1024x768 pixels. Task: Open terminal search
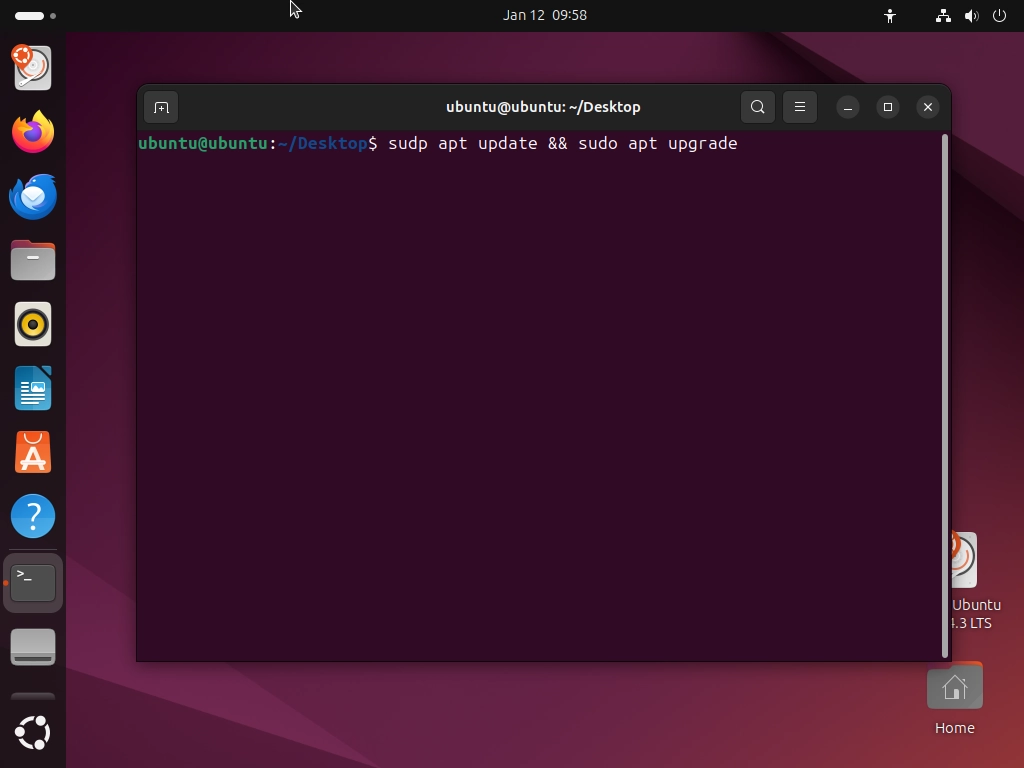[x=758, y=107]
